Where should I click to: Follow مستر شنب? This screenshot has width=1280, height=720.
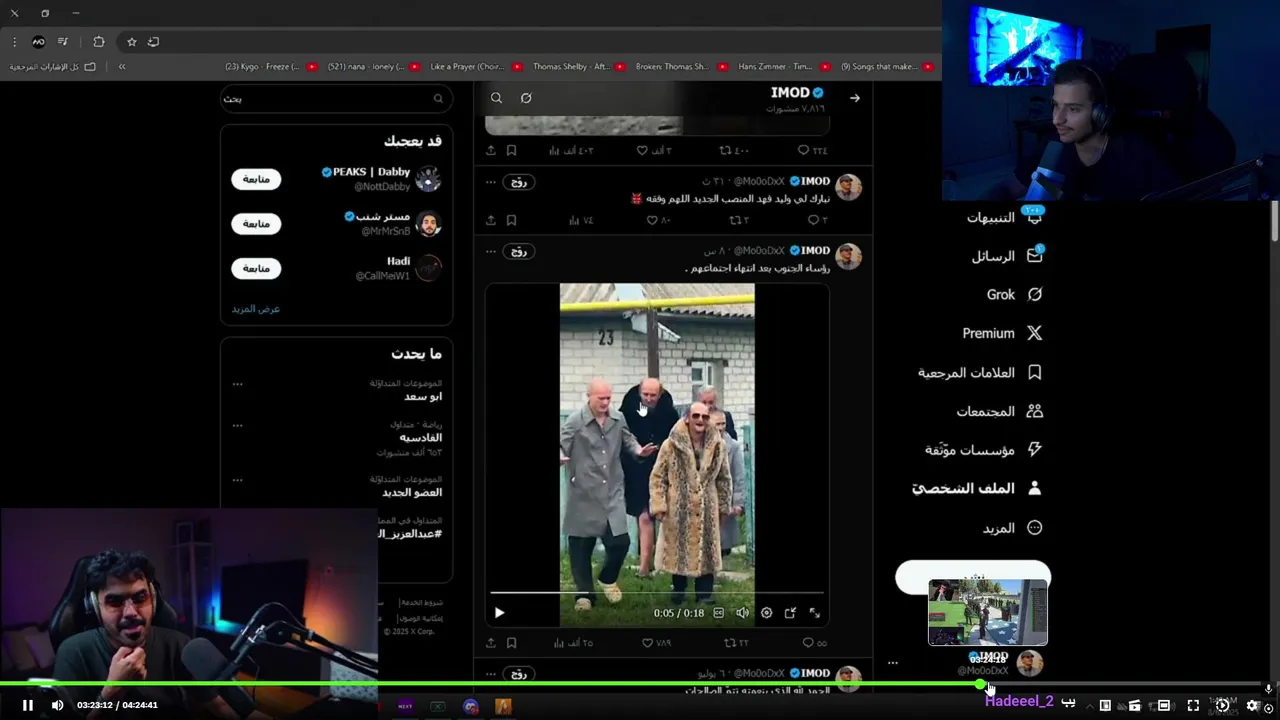pos(256,224)
